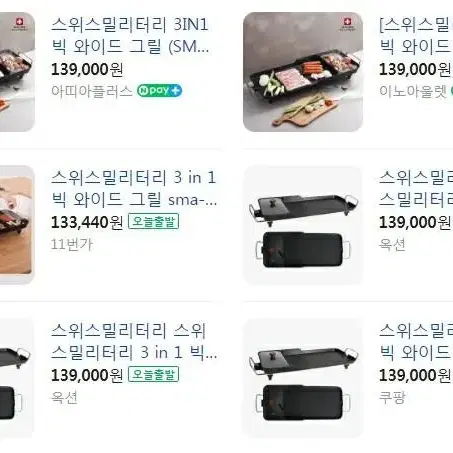Open 스위스밀리터리 3IN1 빅 와이드 그릴 (SM listing
This screenshot has width=453, height=453.
pyautogui.click(x=130, y=36)
